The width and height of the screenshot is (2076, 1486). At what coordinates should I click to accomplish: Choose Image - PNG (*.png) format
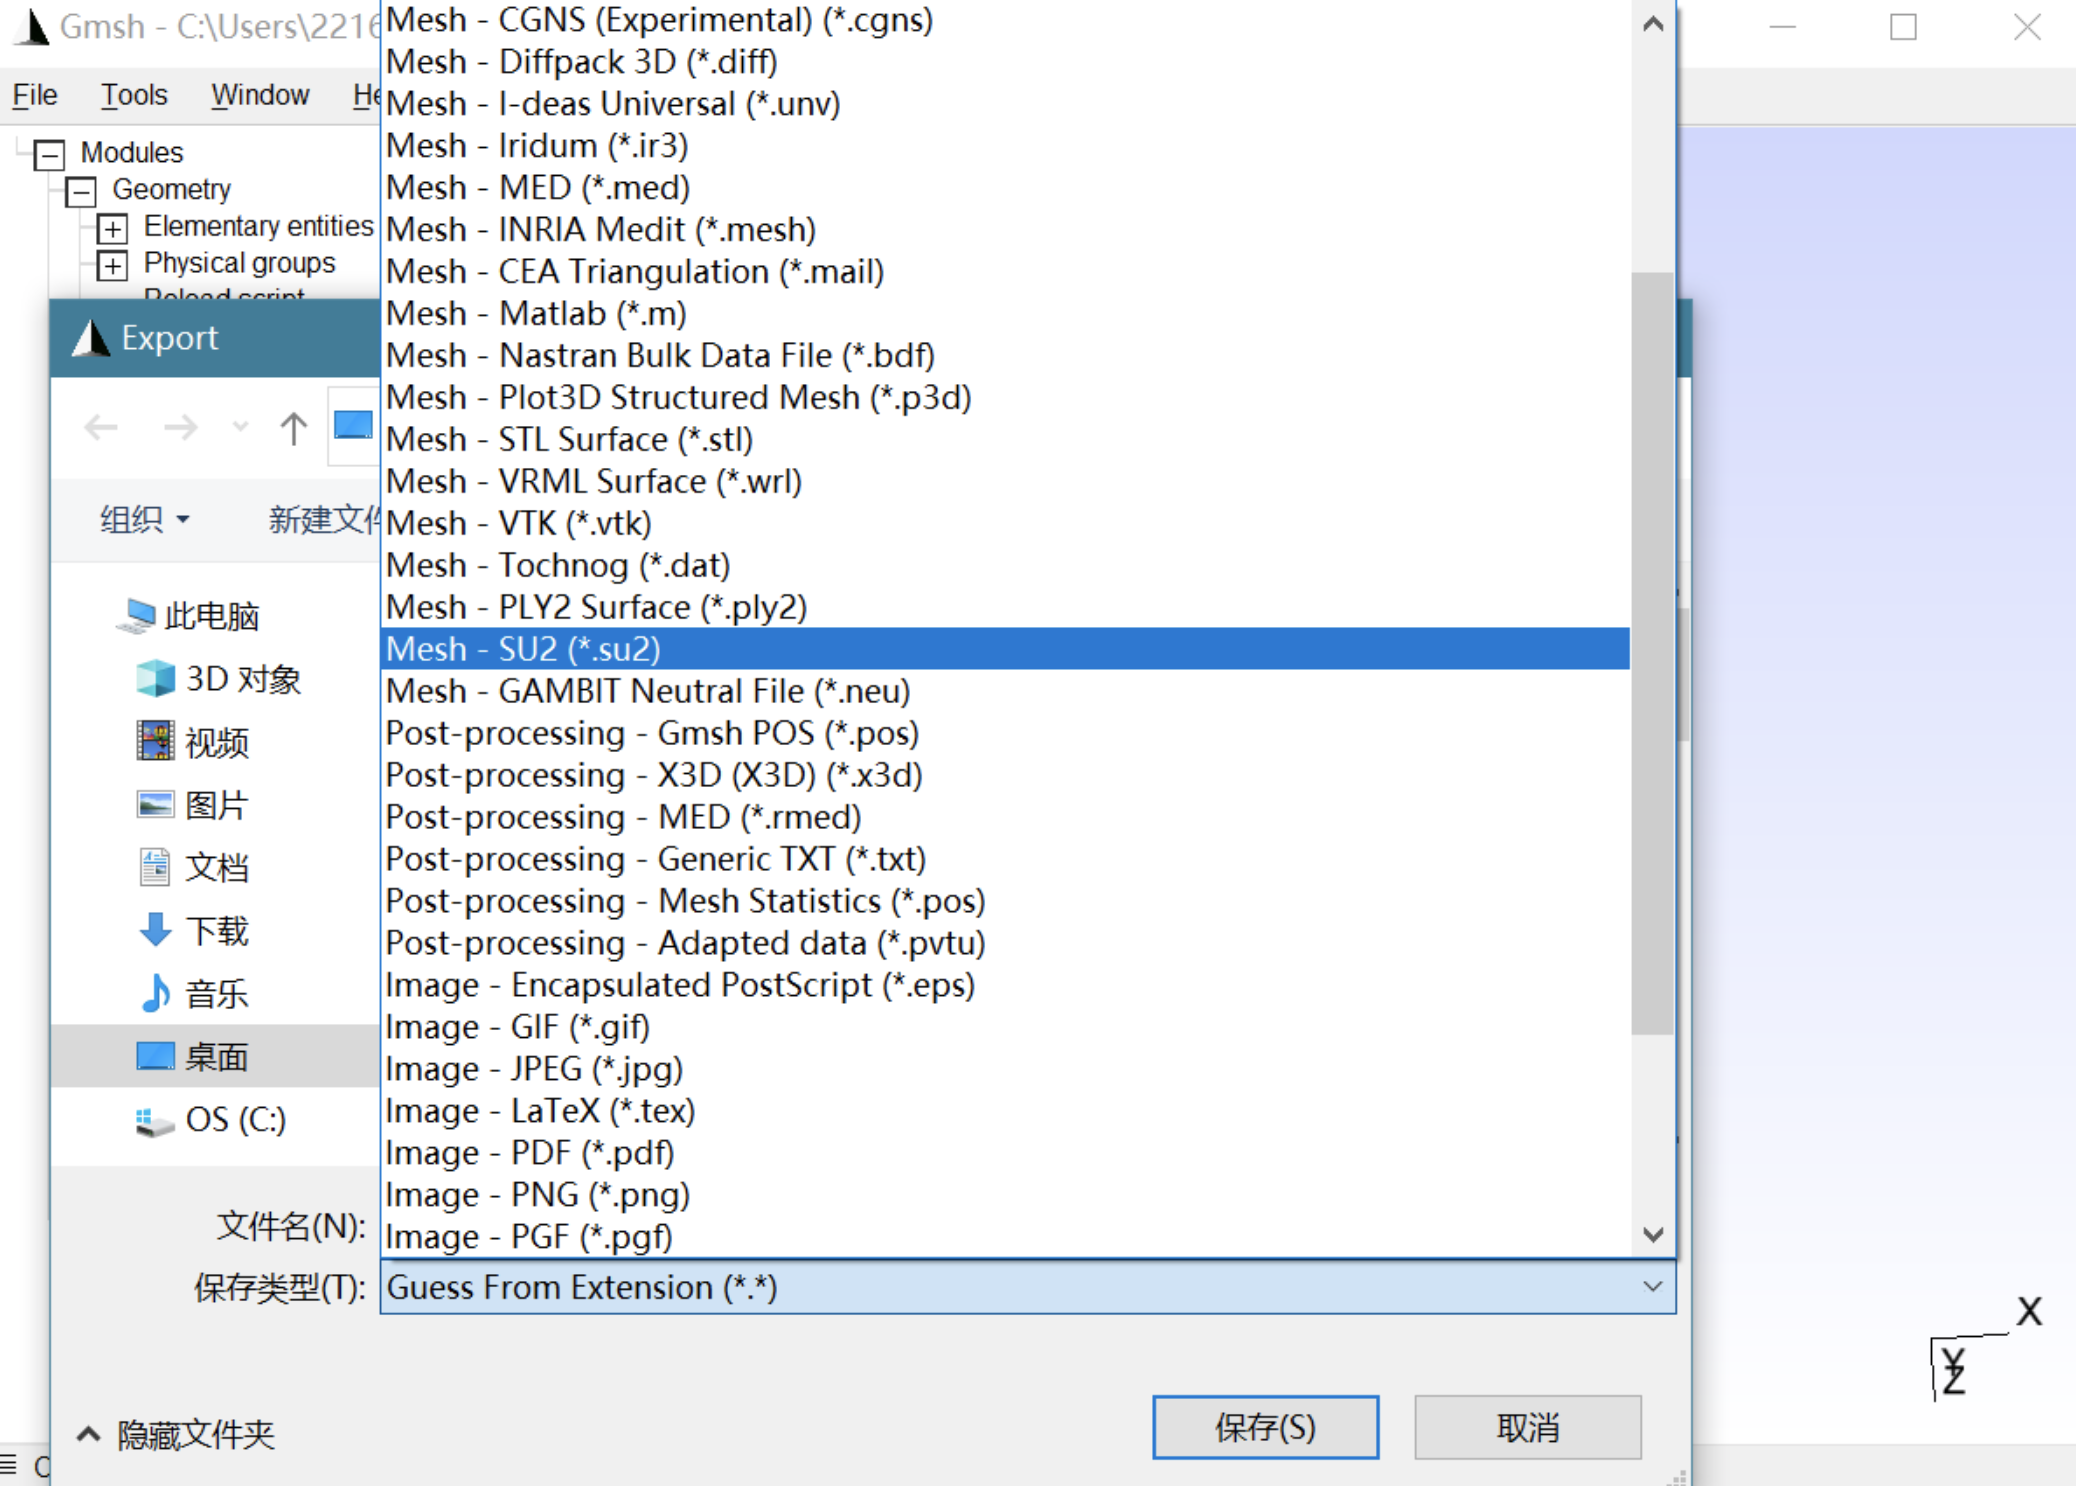click(x=537, y=1195)
